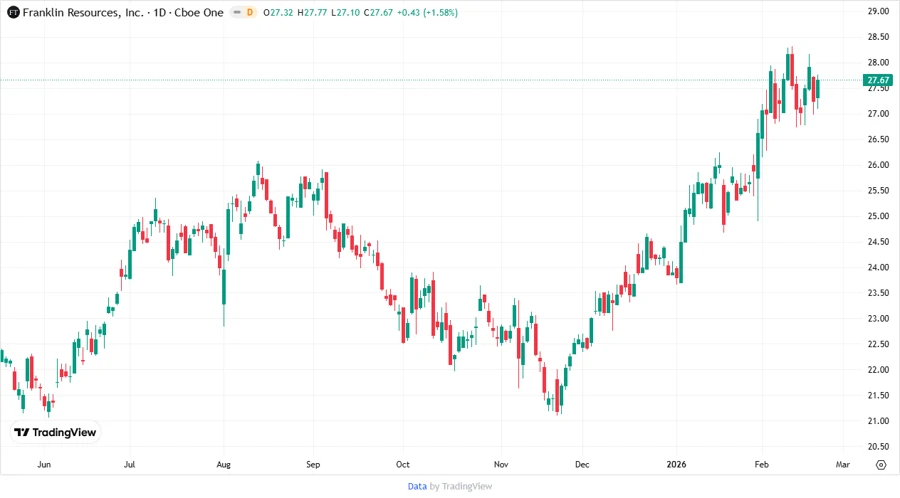900x498 pixels.
Task: Click the Jul label on time axis
Action: click(130, 464)
